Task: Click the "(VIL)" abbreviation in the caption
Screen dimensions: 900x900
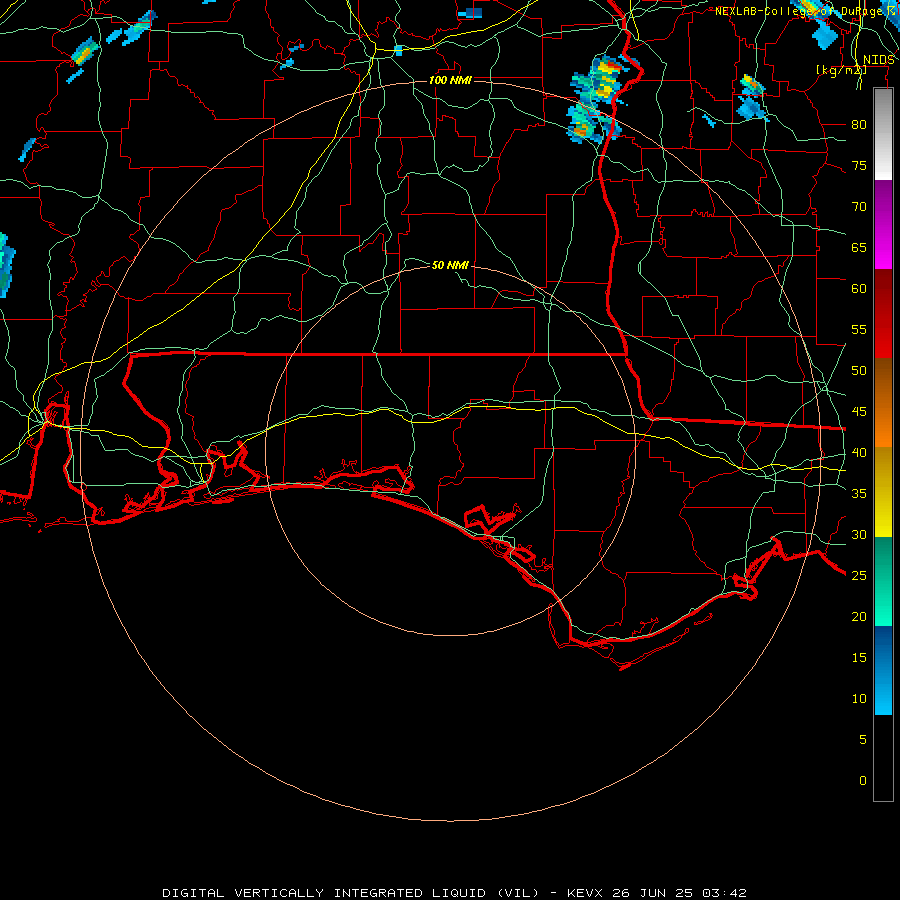Action: tap(518, 893)
